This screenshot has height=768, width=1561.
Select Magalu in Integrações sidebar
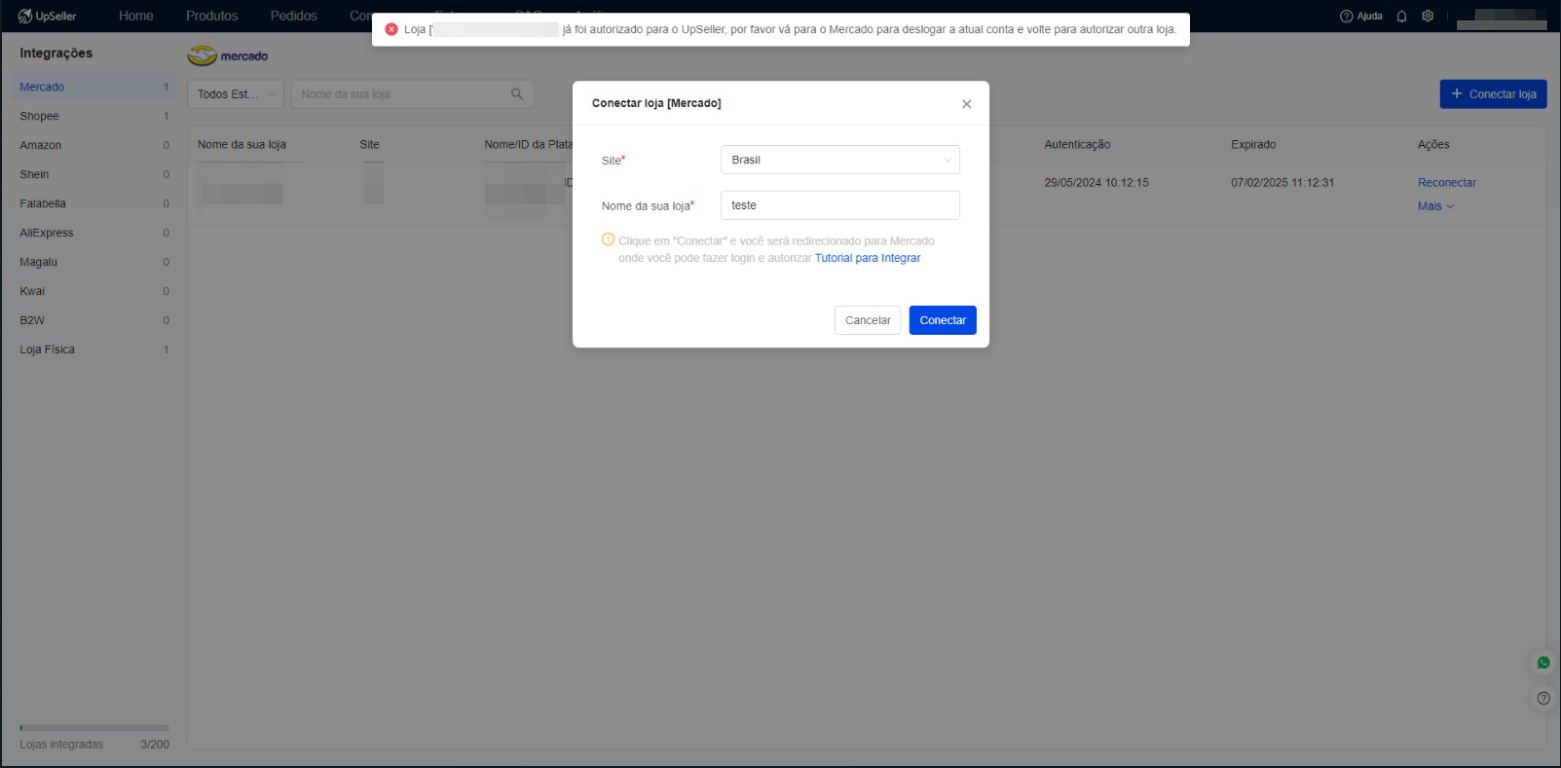click(94, 262)
